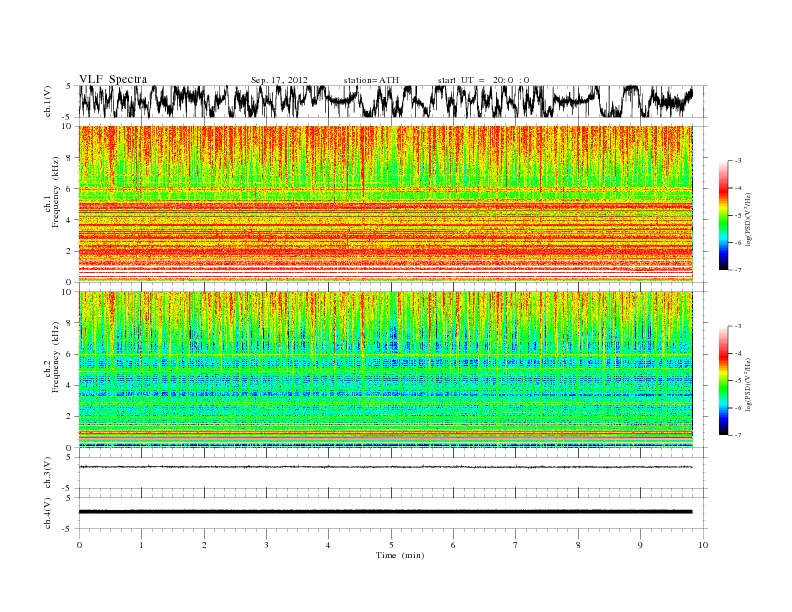
Task: Click the "ch.4(V)" axis label
Action: coord(48,514)
